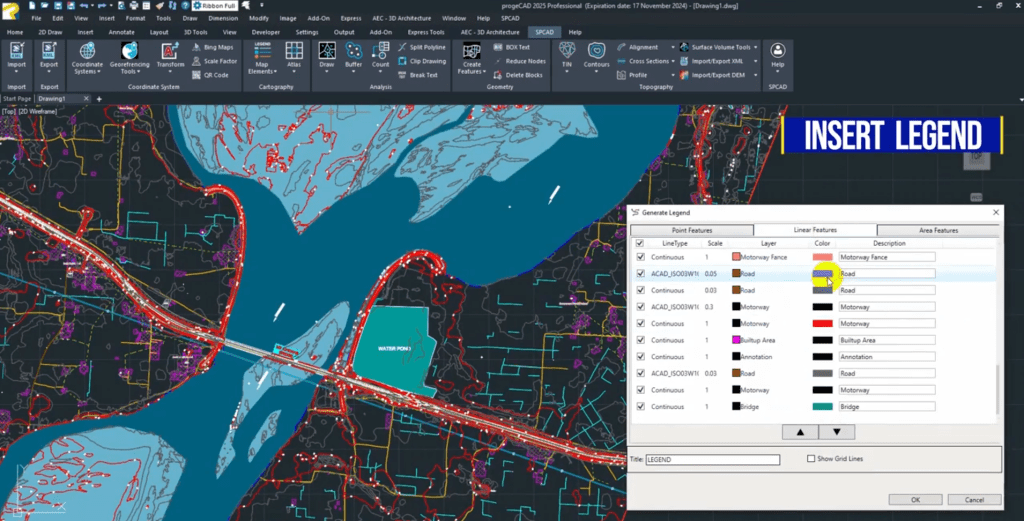The width and height of the screenshot is (1024, 521).
Task: Expand the Surface Volume Tools dropdown
Action: pos(757,47)
